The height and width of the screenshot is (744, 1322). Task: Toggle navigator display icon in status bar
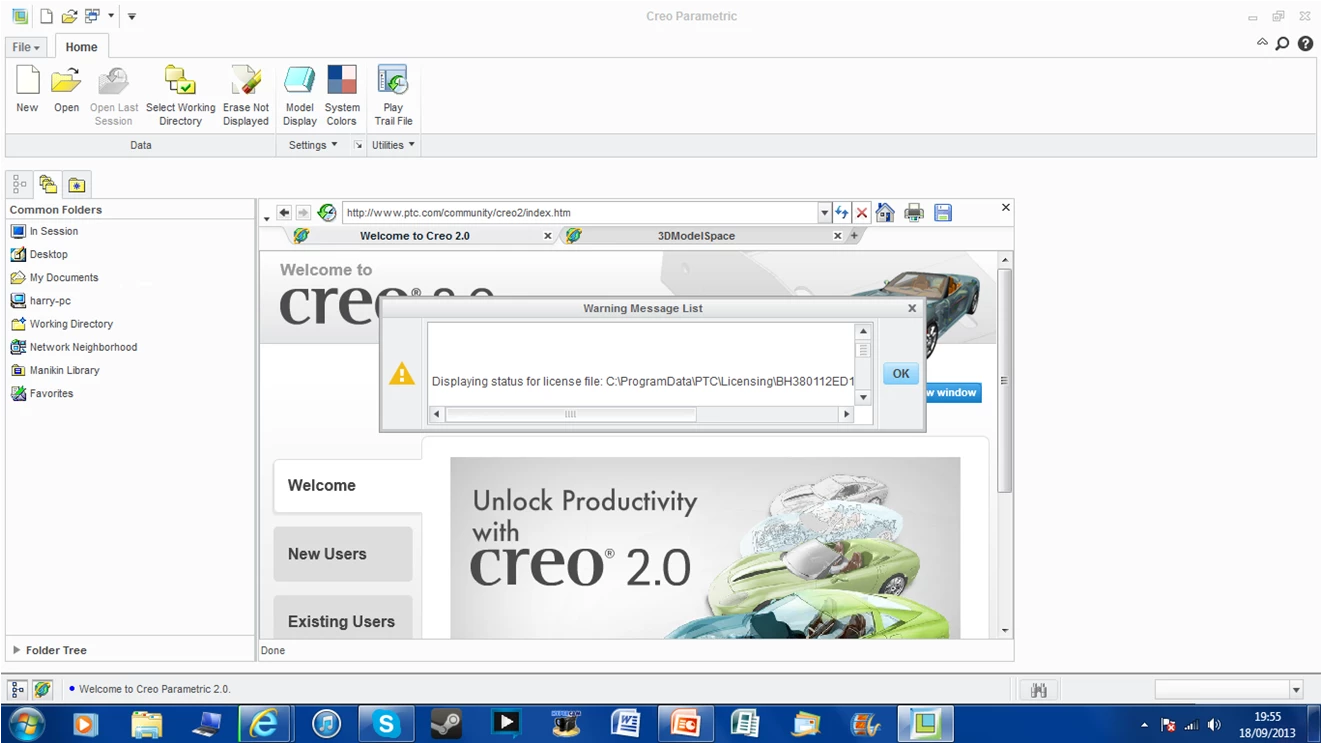(17, 689)
